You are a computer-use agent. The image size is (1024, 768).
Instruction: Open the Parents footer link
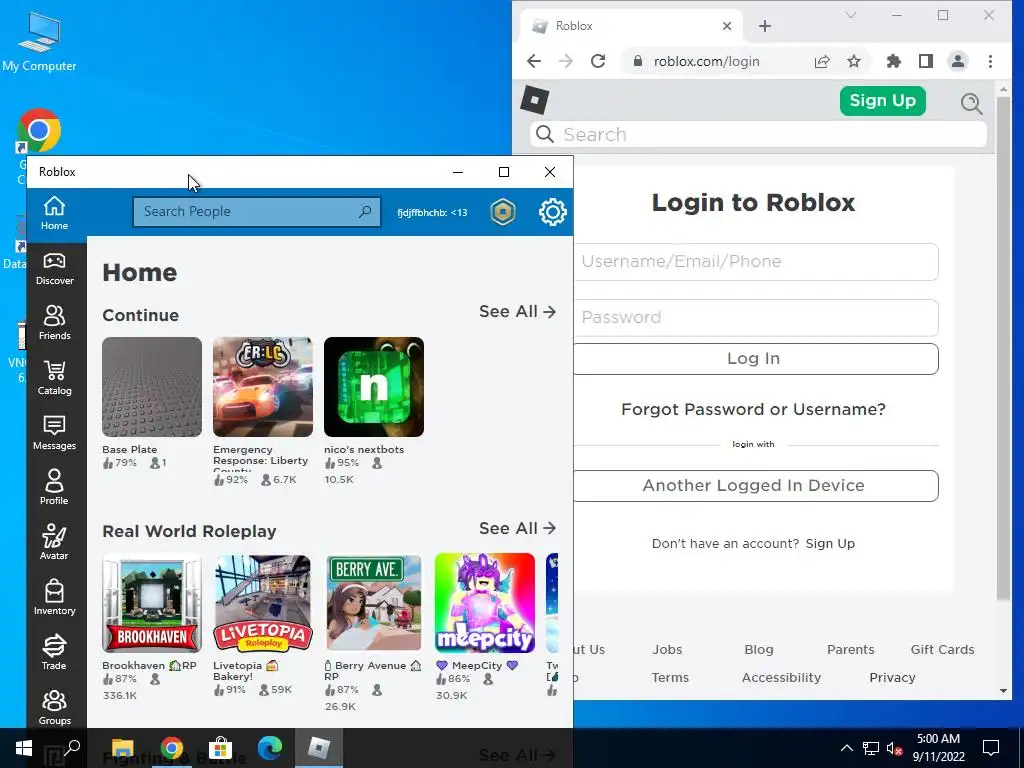coord(850,650)
